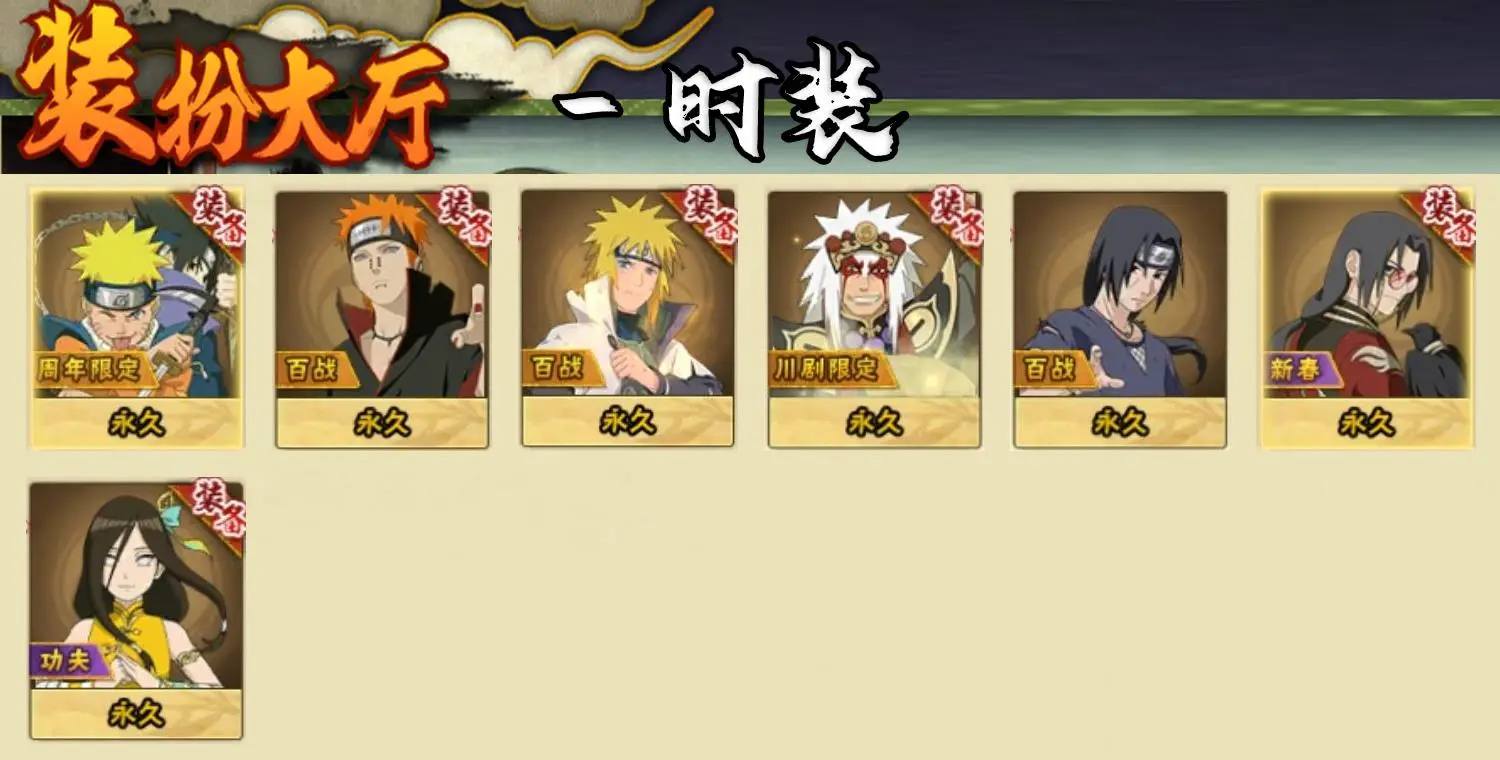
Task: Choose the Minato 百战 costume portrait
Action: [x=628, y=318]
